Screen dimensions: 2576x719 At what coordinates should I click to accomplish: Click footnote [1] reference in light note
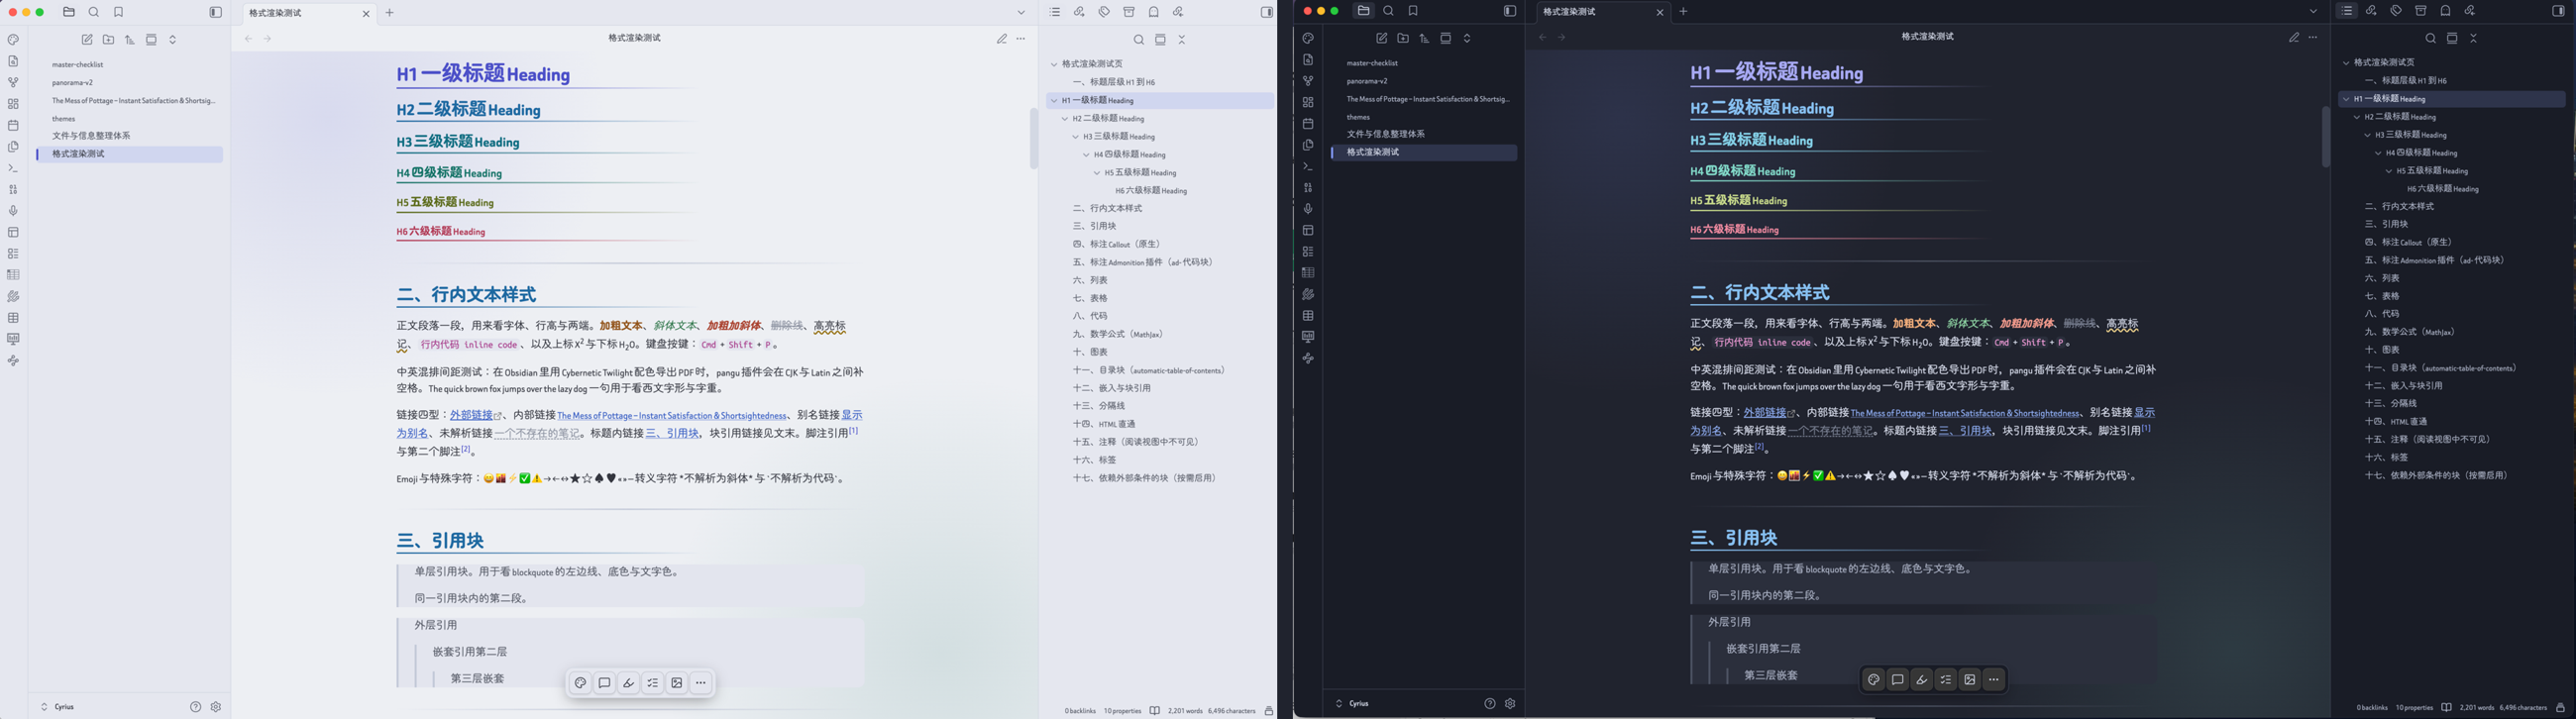(854, 431)
